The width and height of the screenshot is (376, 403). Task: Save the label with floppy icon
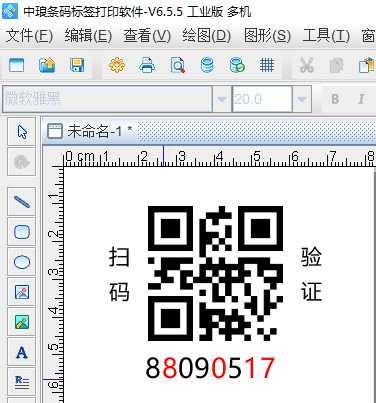77,65
